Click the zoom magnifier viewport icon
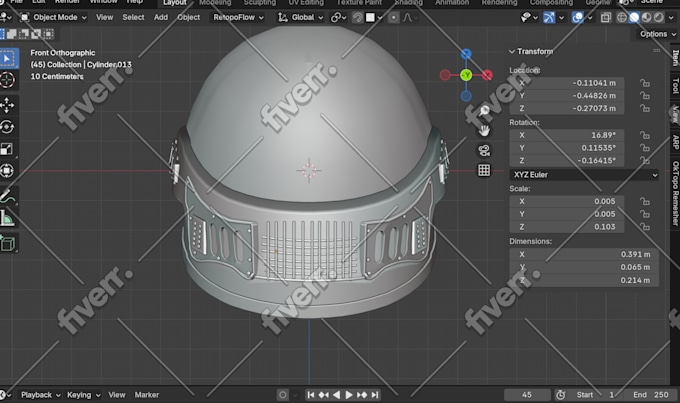The image size is (680, 403). pos(484,111)
